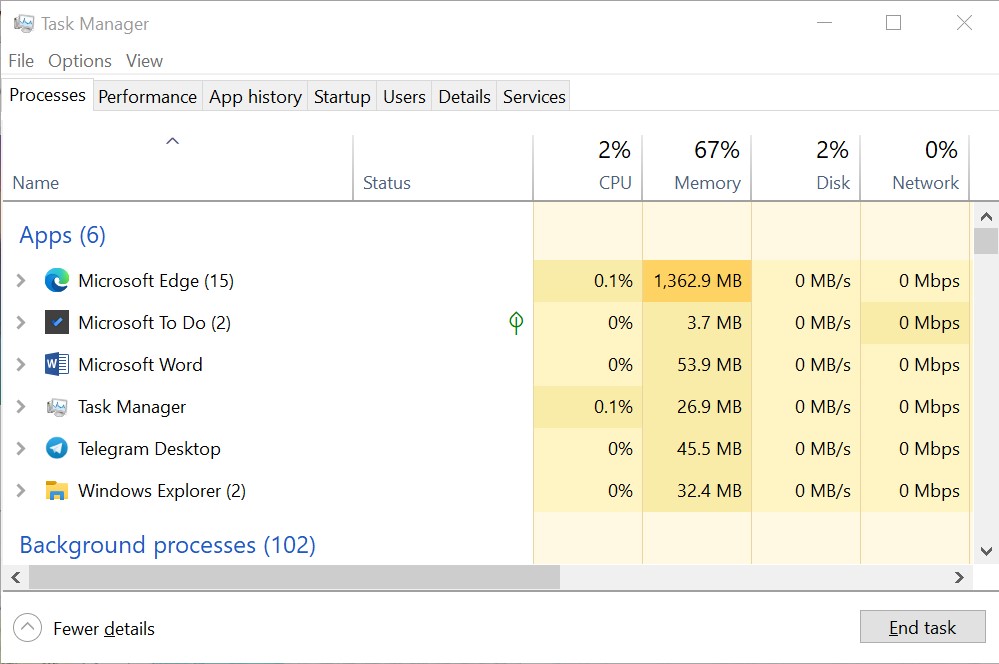Image resolution: width=999 pixels, height=664 pixels.
Task: Open the View menu
Action: tap(144, 61)
